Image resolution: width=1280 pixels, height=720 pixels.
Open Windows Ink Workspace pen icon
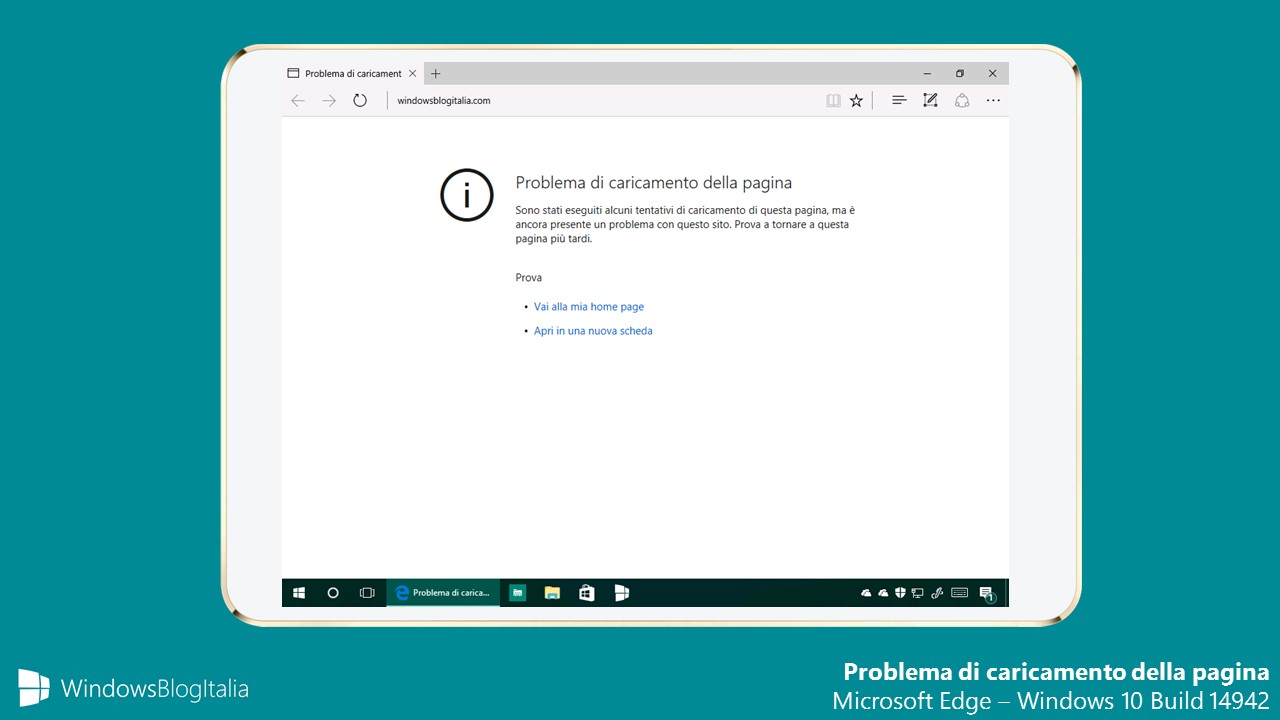tap(937, 593)
